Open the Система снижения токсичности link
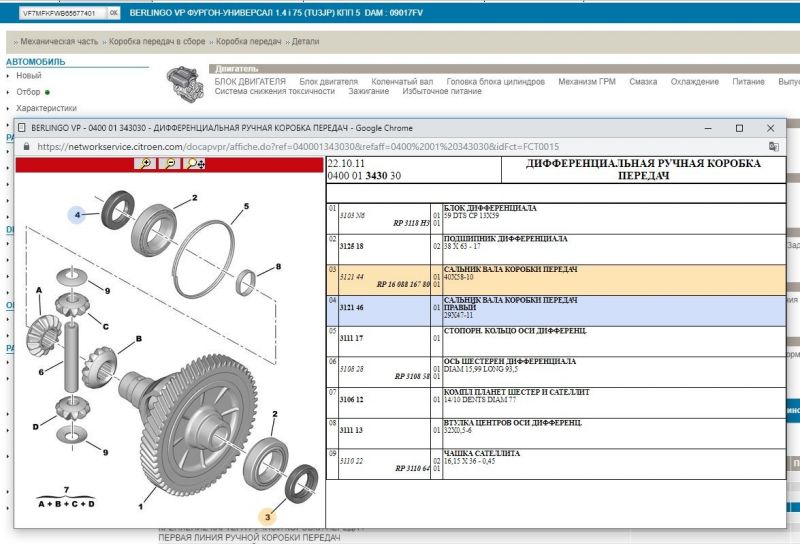800x544 pixels. (x=270, y=92)
